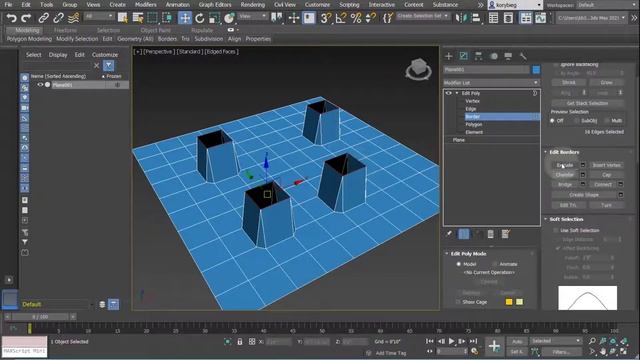Image resolution: width=640 pixels, height=360 pixels.
Task: Open the user account dropdown
Action: click(x=516, y=5)
